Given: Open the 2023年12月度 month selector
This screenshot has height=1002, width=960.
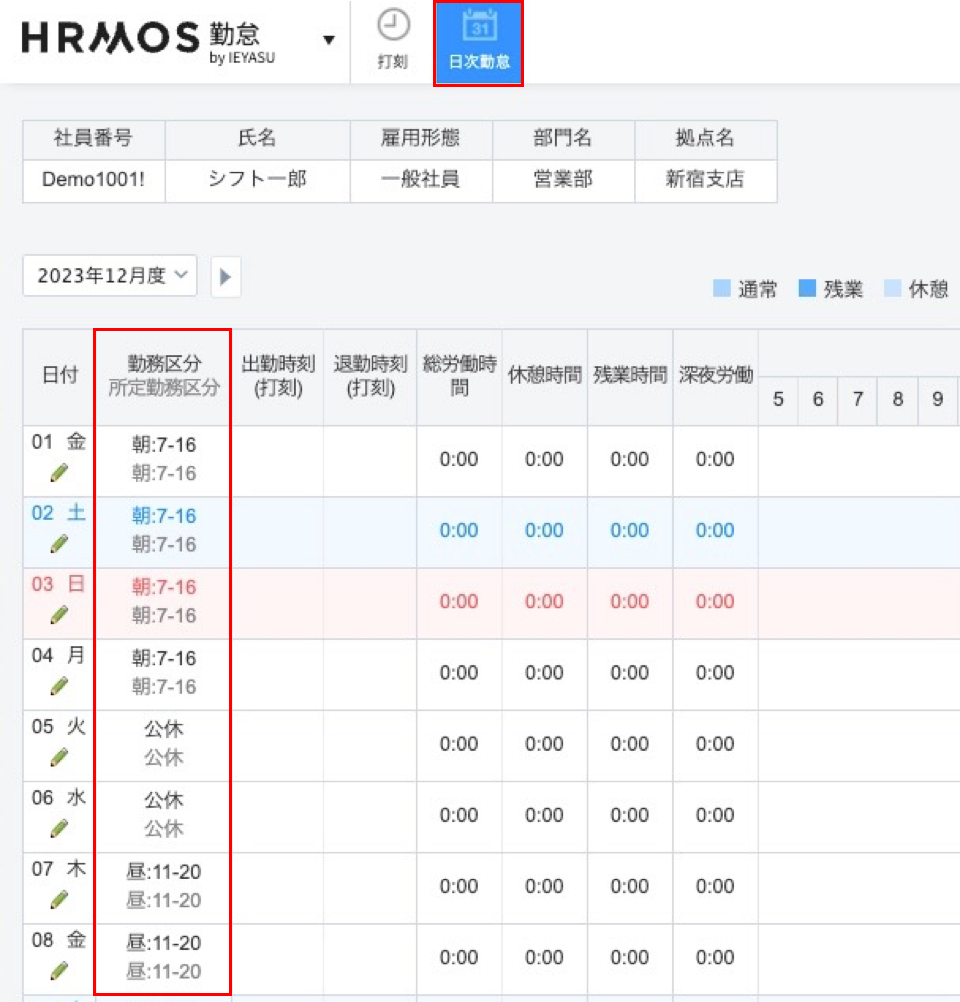Looking at the screenshot, I should (x=110, y=276).
